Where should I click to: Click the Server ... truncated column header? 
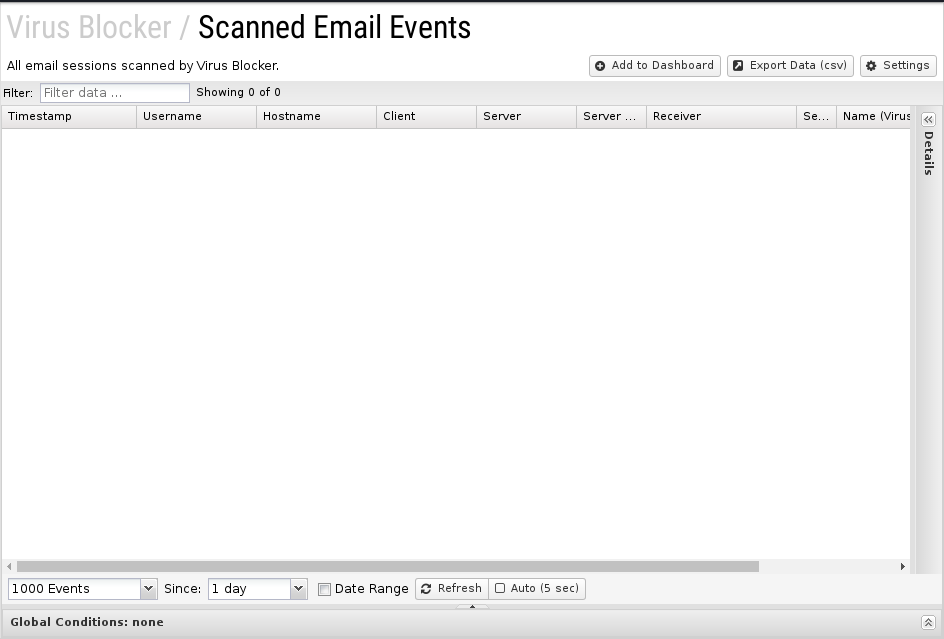click(611, 116)
